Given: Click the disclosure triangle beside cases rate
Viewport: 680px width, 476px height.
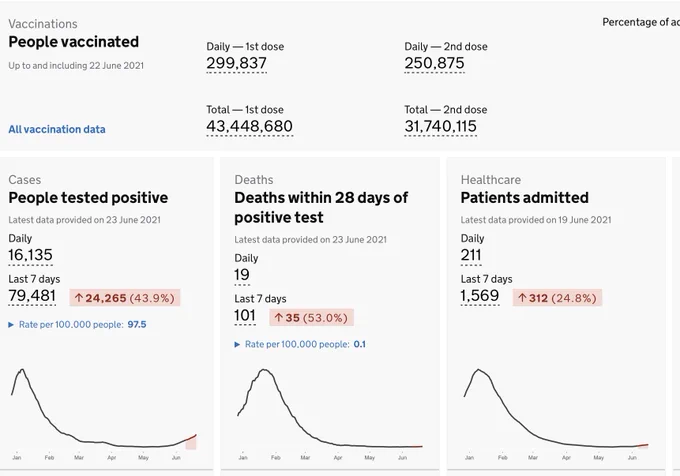Looking at the screenshot, I should coord(11,325).
